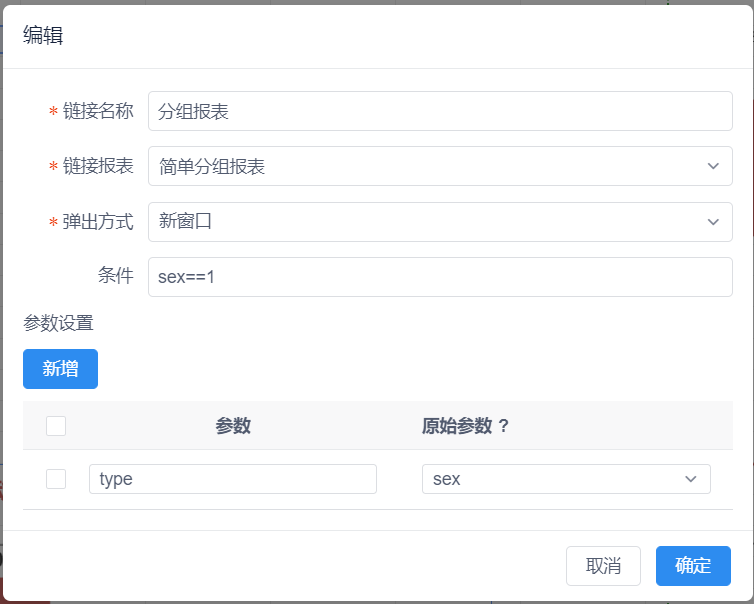Click the 原始参数 column header text
The width and height of the screenshot is (754, 604).
tap(457, 426)
